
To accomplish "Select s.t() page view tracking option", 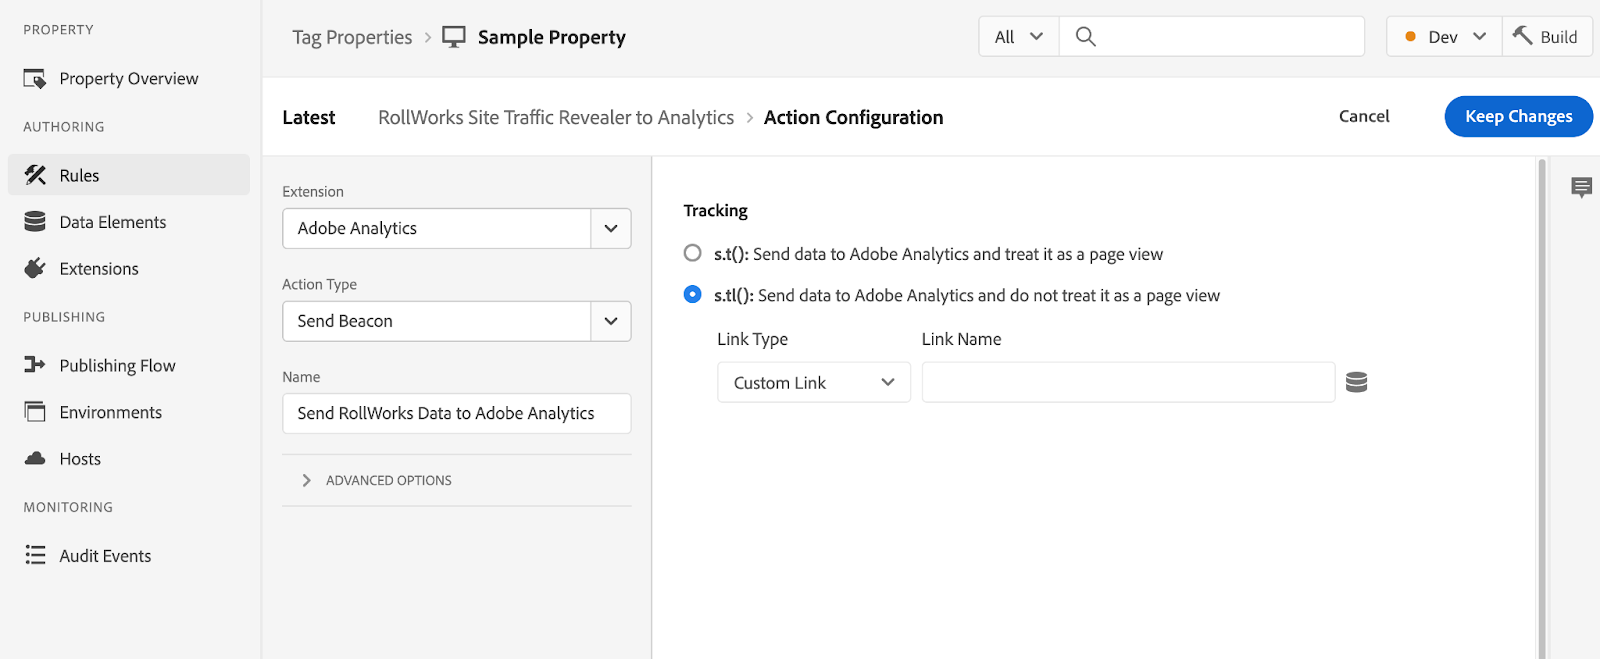I will point(692,253).
